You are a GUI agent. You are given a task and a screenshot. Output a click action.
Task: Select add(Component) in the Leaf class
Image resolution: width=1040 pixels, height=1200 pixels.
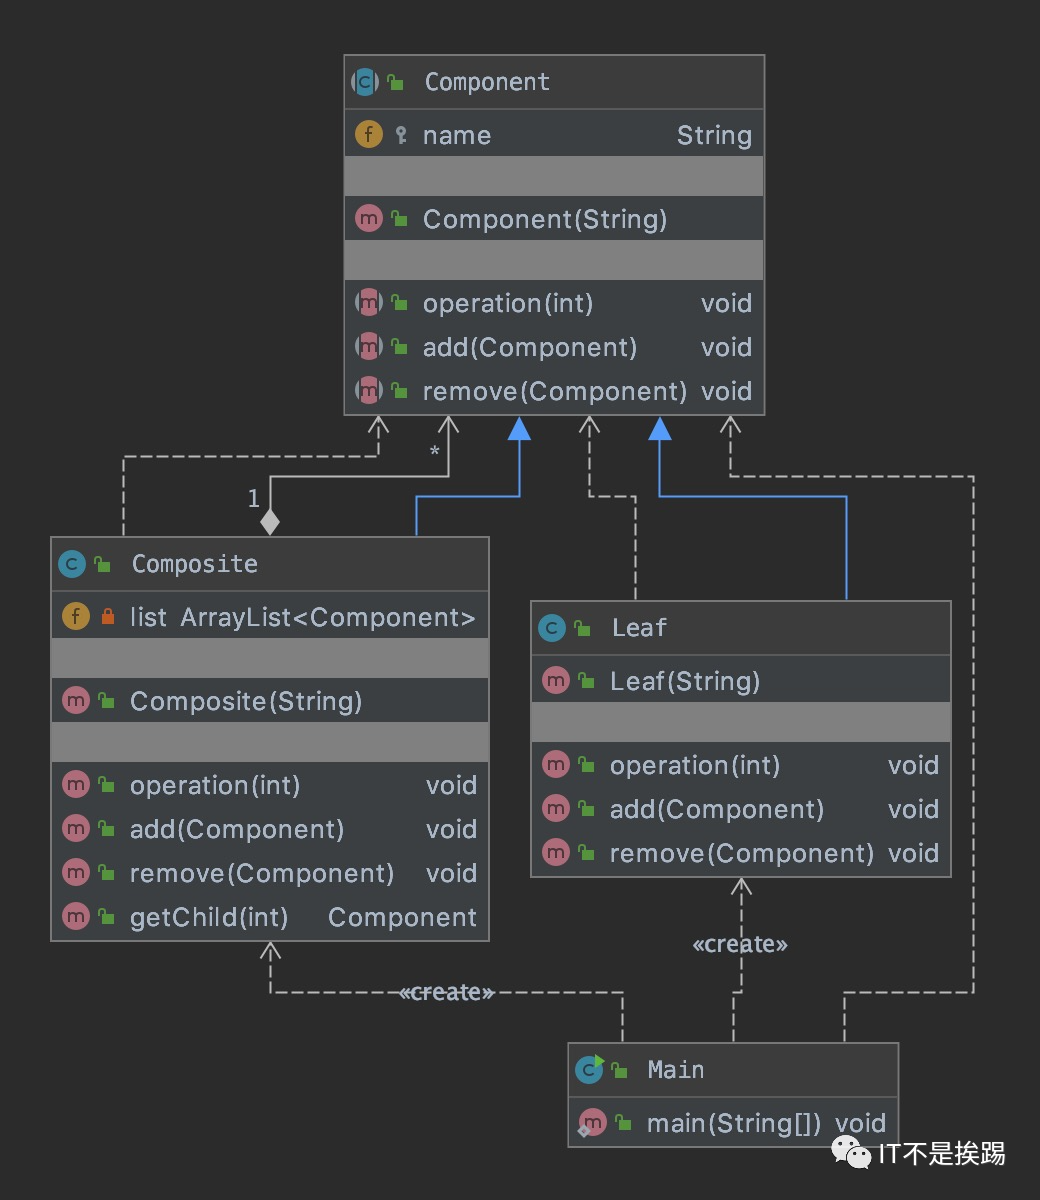click(741, 809)
